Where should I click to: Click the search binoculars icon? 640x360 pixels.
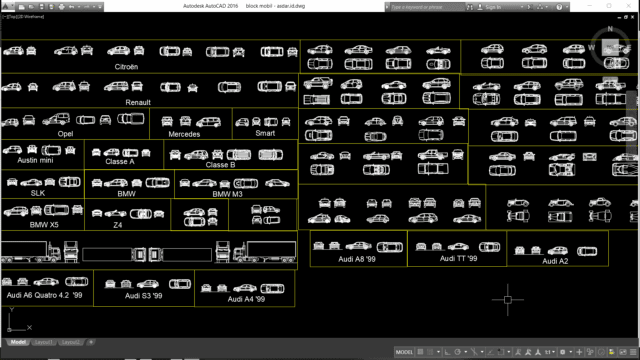tap(470, 7)
